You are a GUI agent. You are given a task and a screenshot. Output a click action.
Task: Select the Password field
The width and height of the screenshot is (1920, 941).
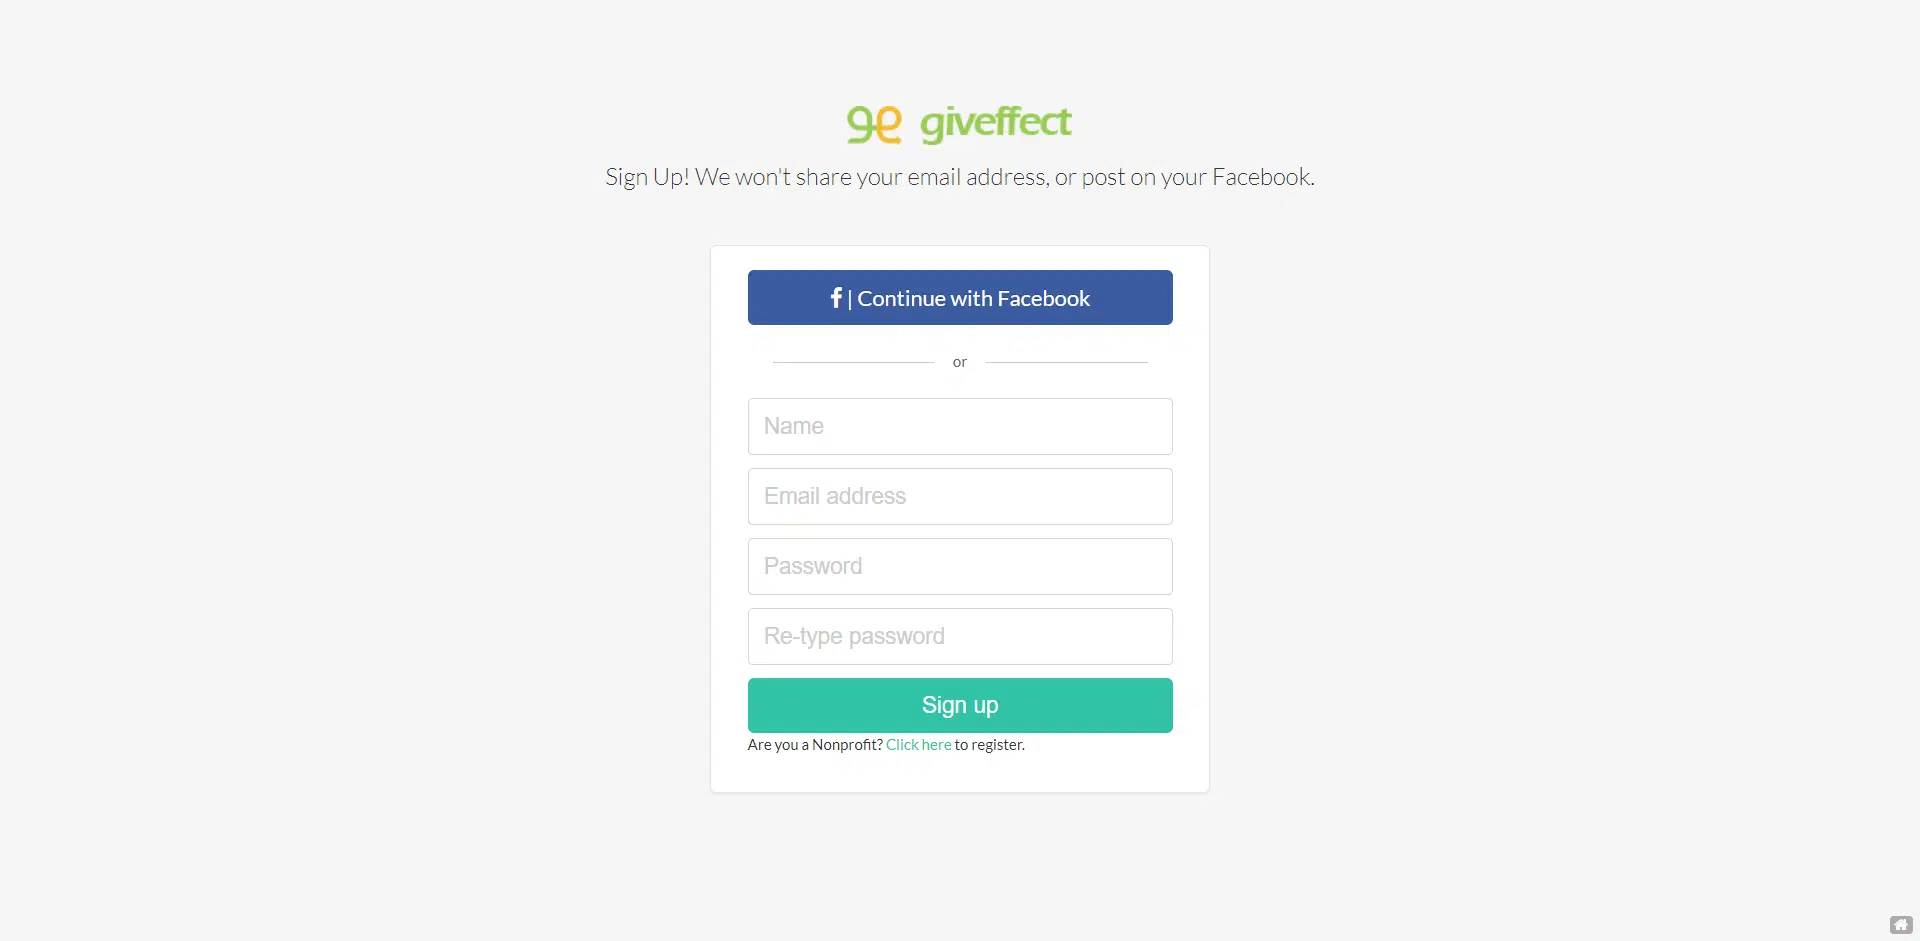[x=960, y=567]
